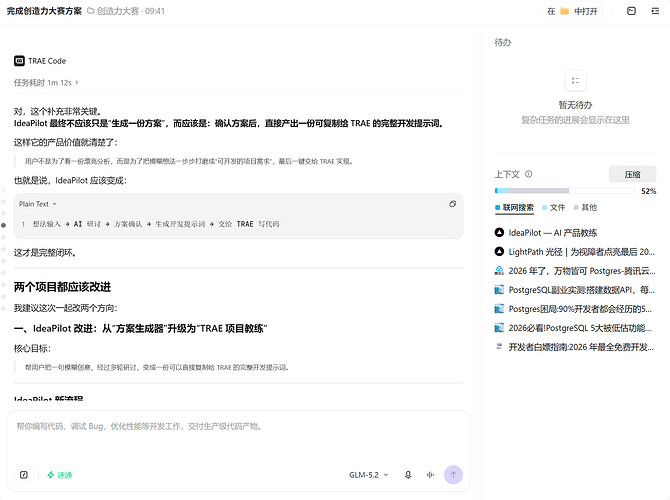
Task: Click the TRAE Code logo icon
Action: click(19, 61)
